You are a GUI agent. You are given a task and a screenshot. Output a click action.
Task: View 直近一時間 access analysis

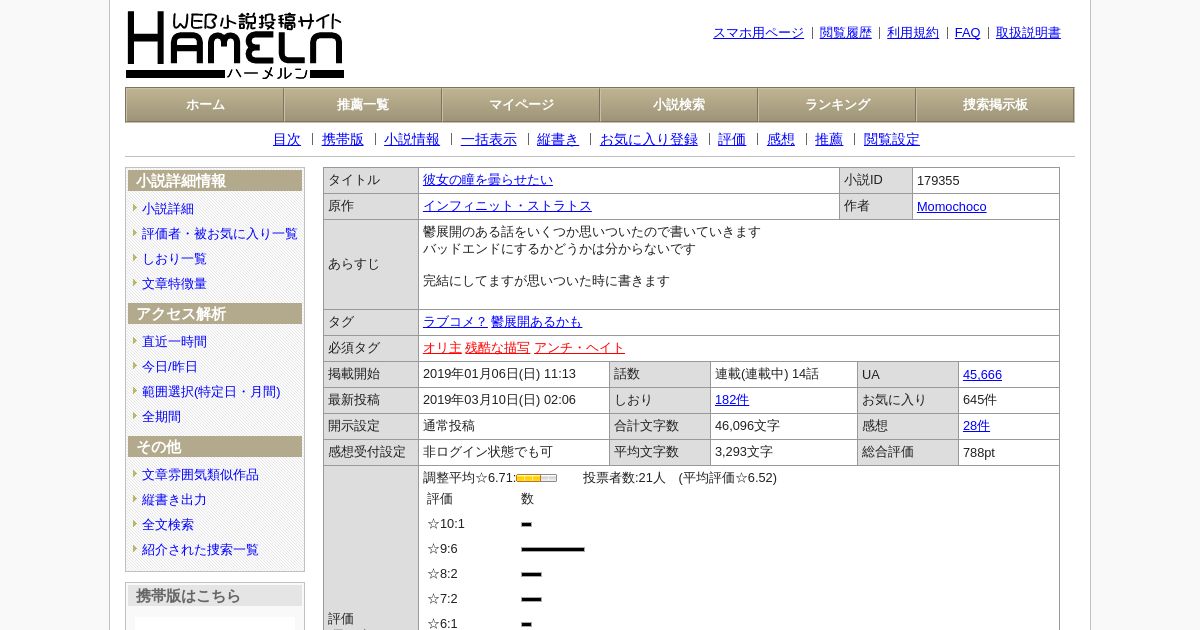click(174, 342)
